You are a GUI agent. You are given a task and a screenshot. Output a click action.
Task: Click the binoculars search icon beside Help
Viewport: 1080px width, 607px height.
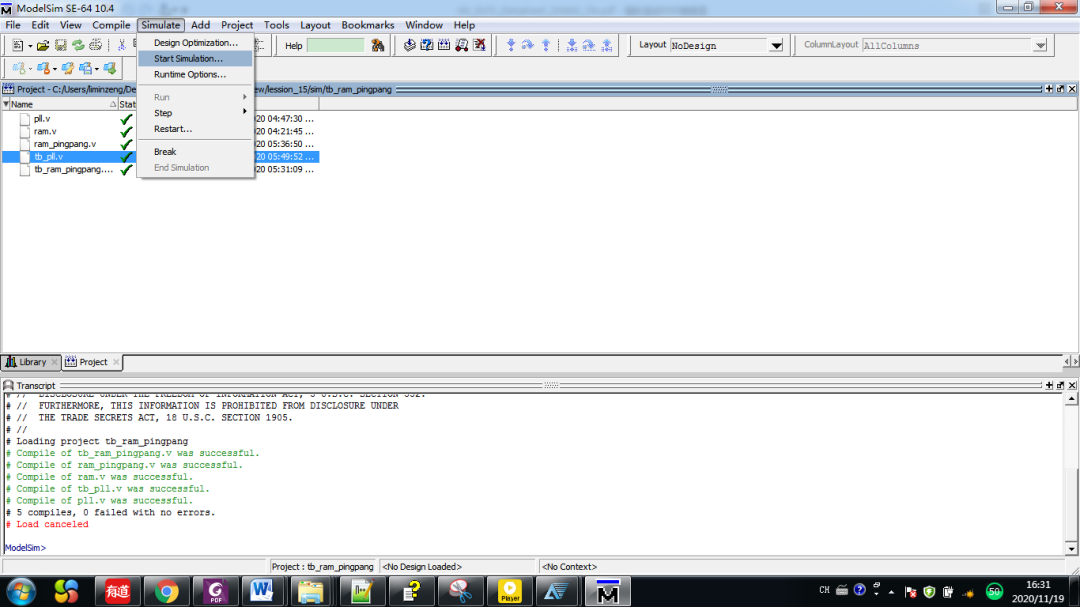point(378,46)
